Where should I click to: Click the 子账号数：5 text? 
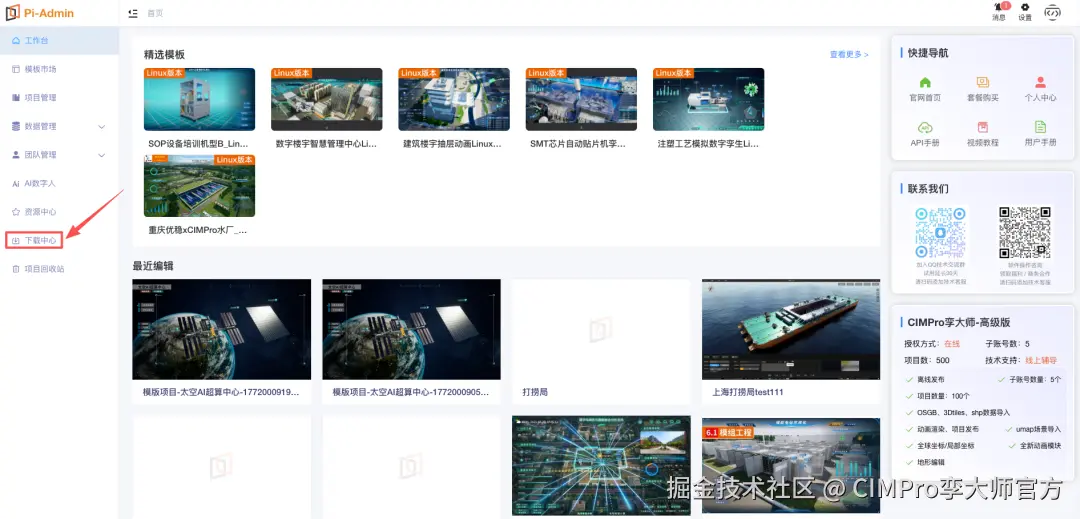click(1008, 343)
